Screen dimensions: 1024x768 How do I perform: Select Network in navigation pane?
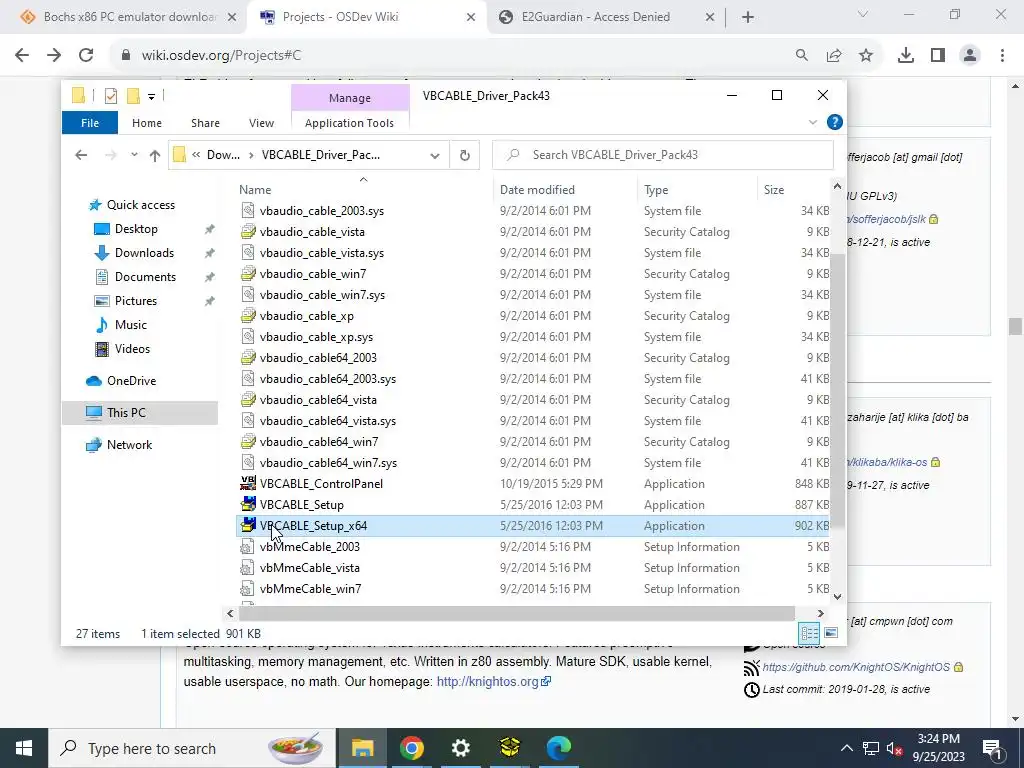pyautogui.click(x=129, y=445)
